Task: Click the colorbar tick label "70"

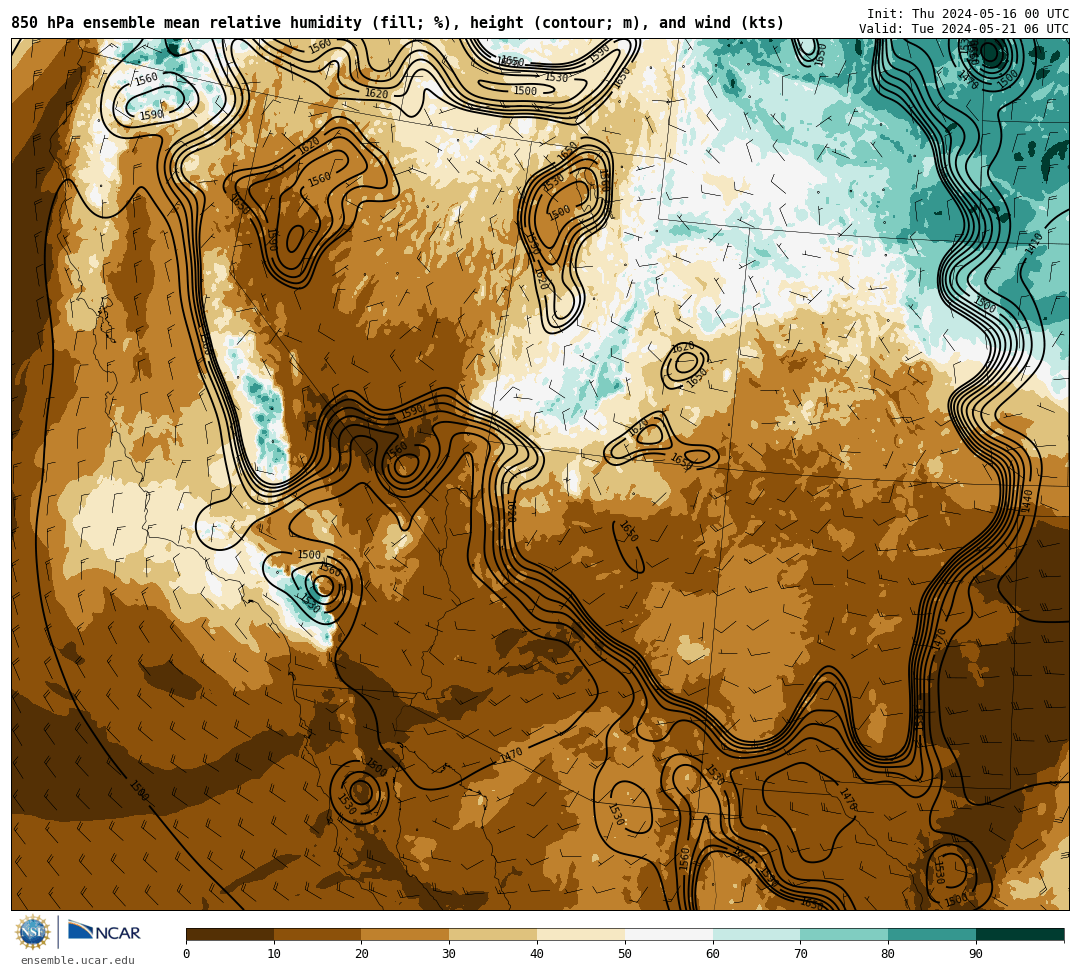Action: click(x=800, y=954)
